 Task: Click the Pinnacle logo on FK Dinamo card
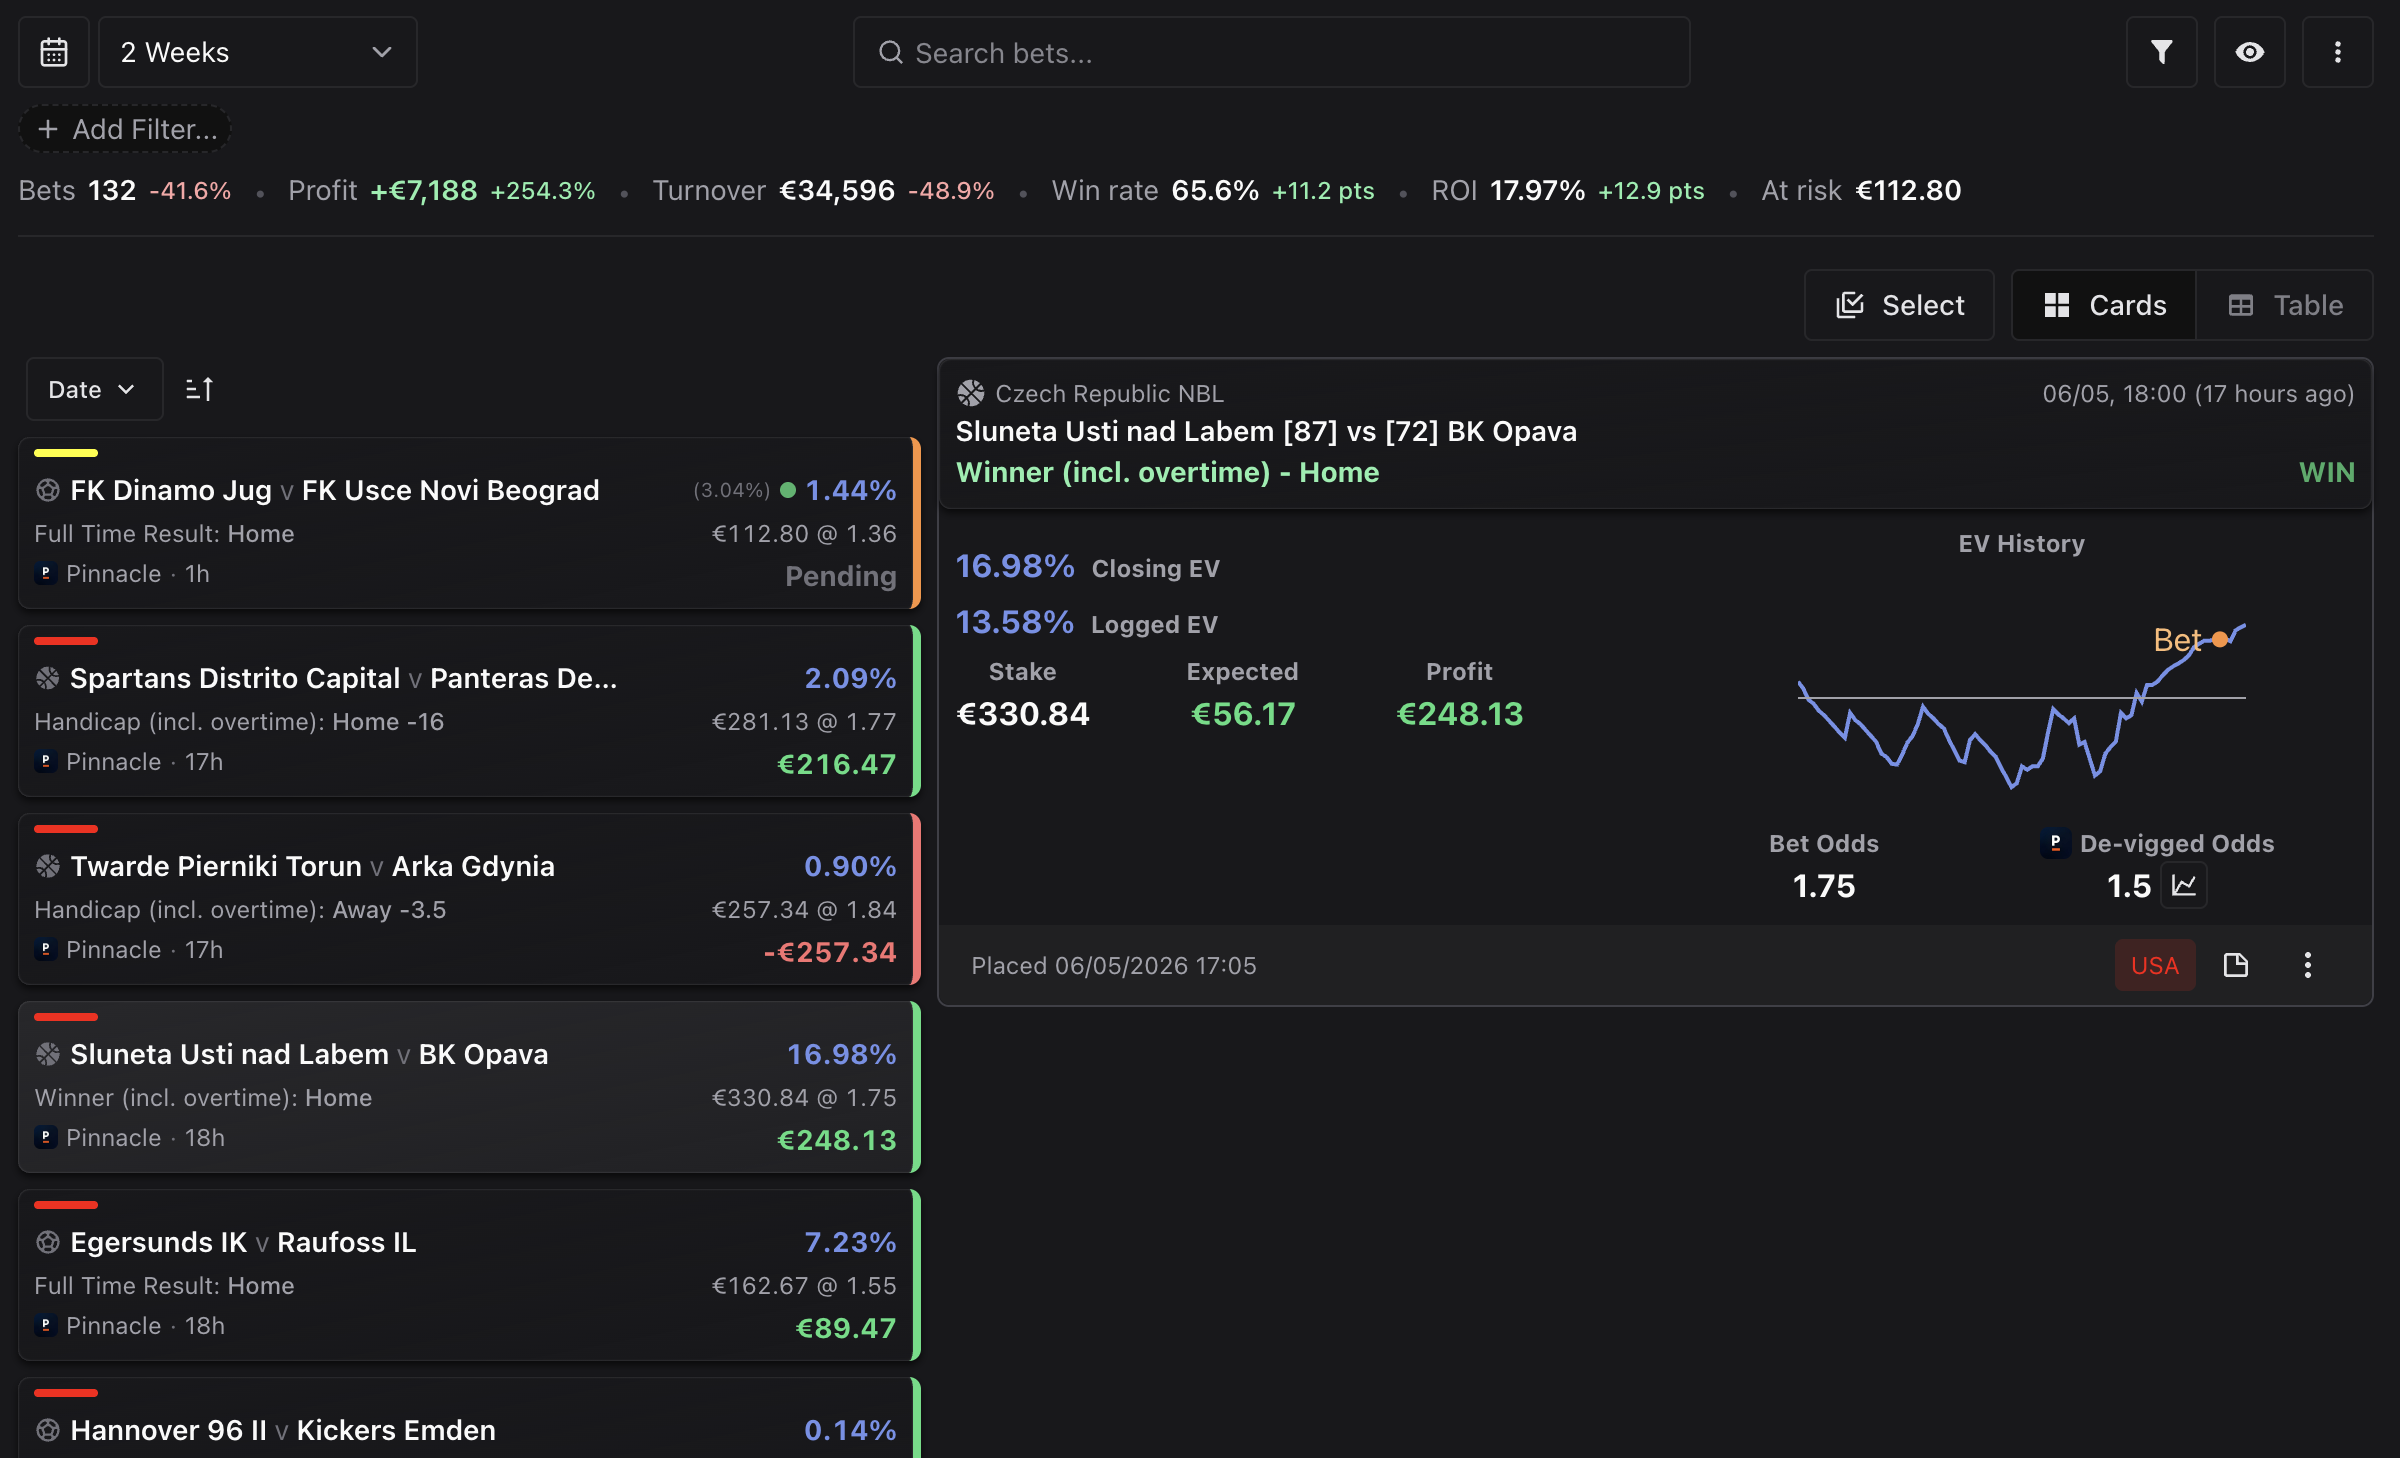click(45, 573)
